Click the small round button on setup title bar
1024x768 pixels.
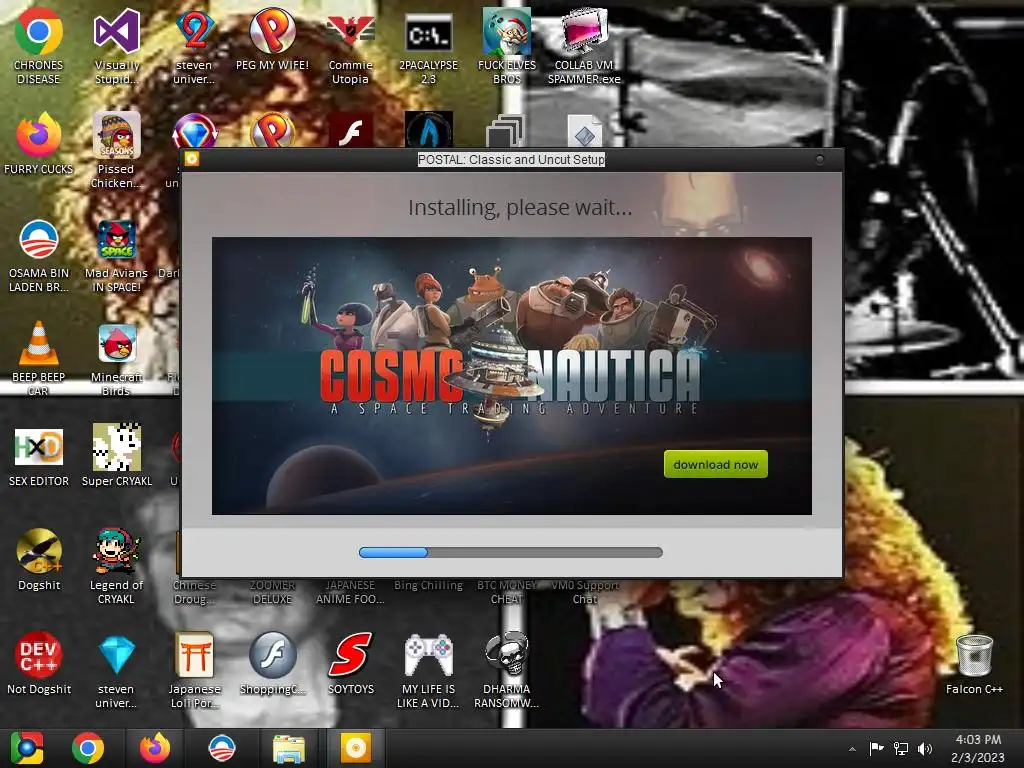(820, 159)
